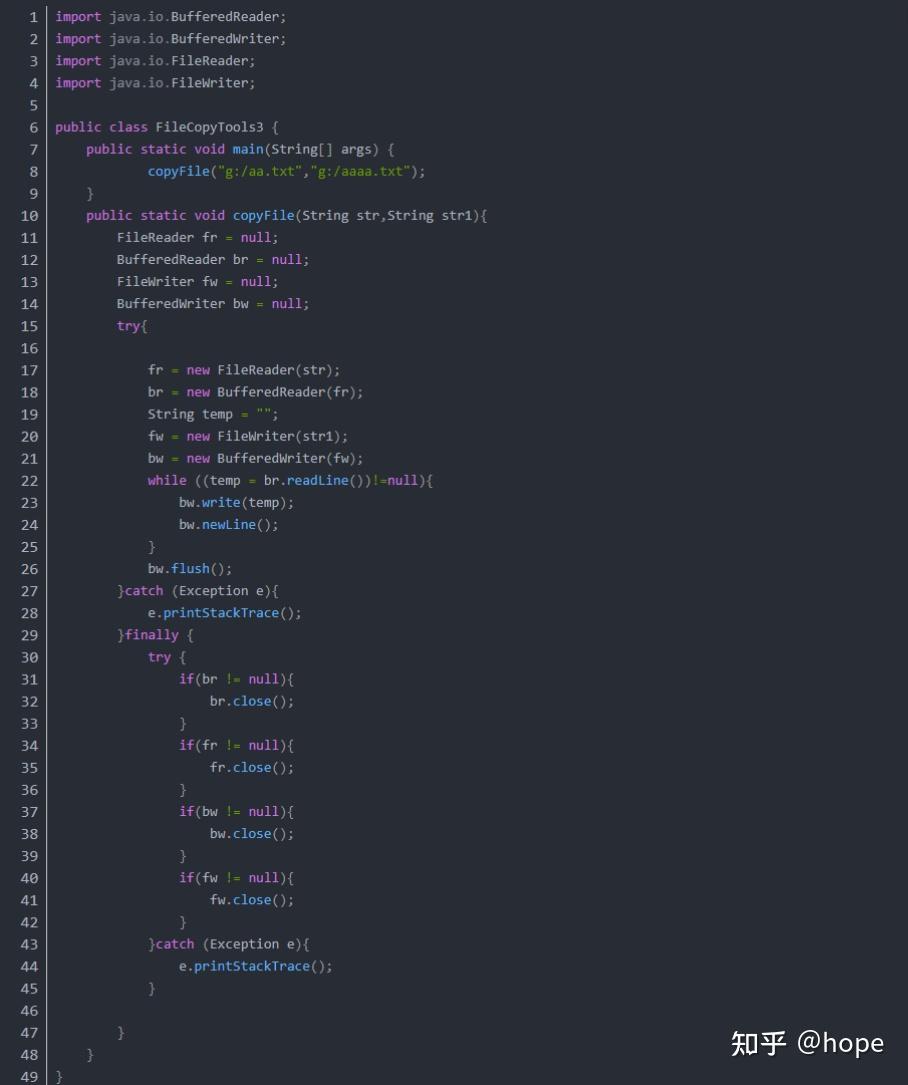Screen dimensions: 908x1085
Task: Click the 'if(fw != null){' condition
Action: pyautogui.click(x=236, y=878)
